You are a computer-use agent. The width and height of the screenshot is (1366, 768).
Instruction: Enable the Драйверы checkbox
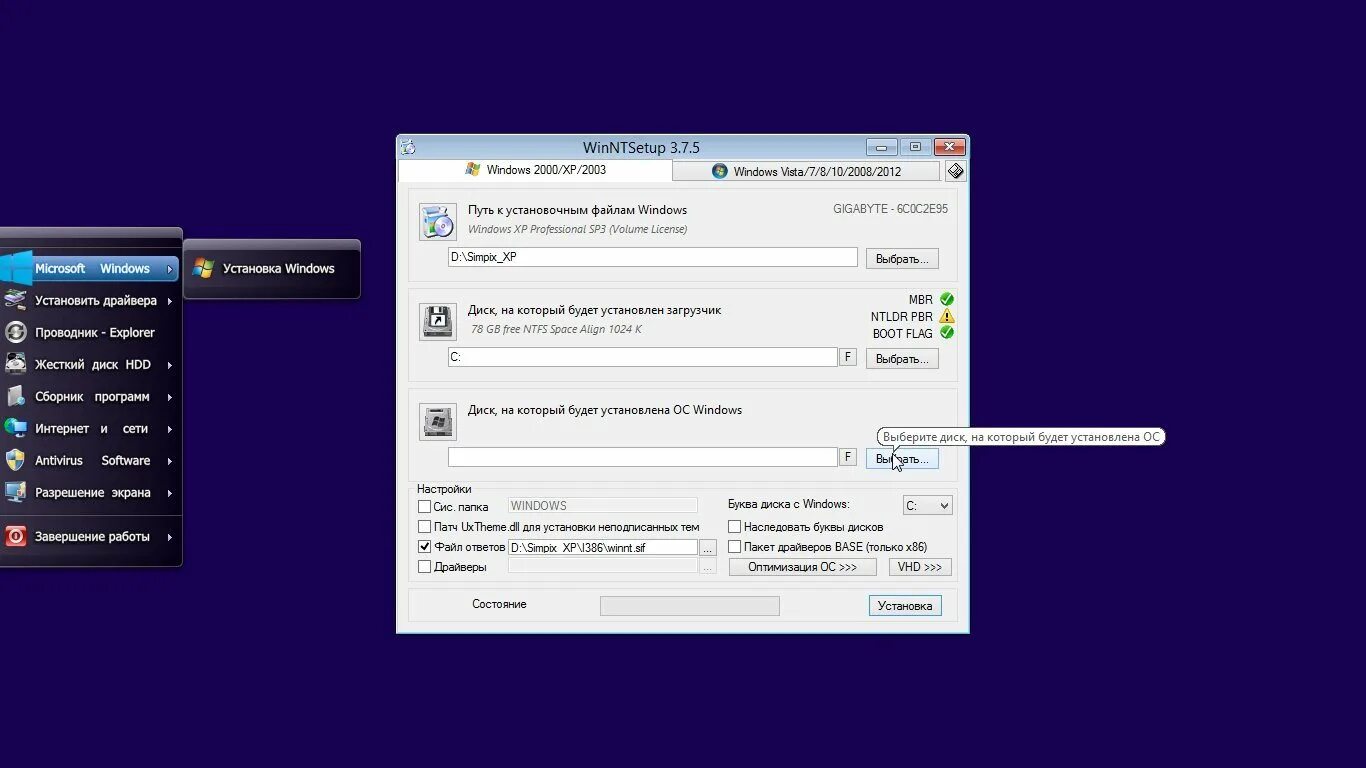pyautogui.click(x=424, y=567)
